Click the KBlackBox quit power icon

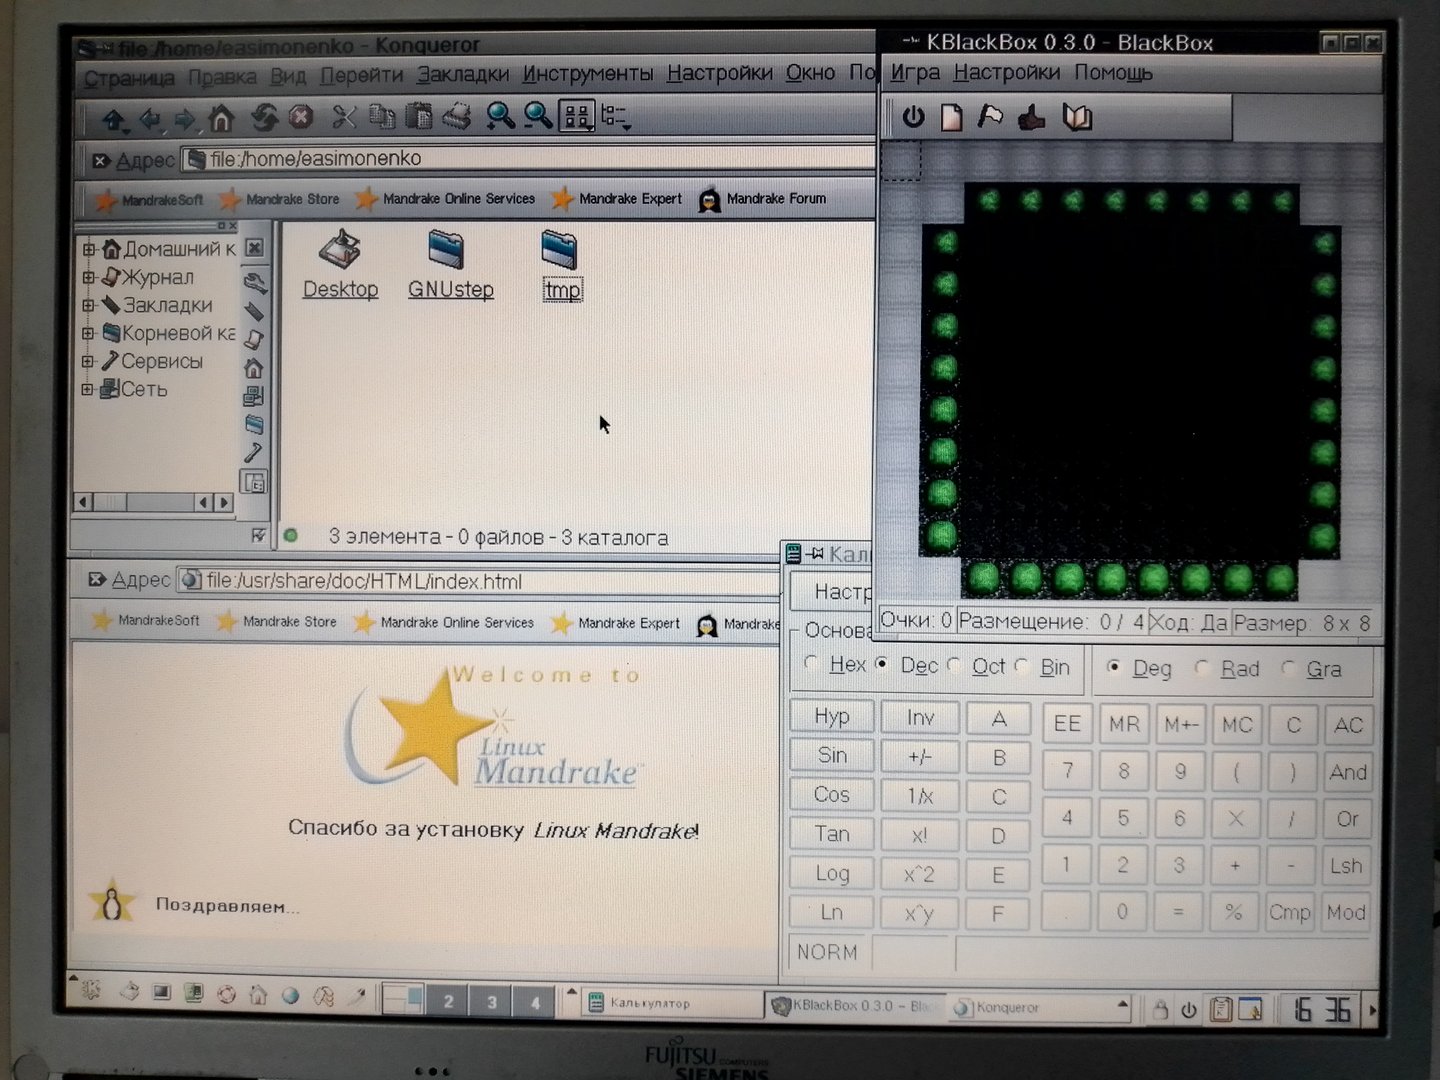click(x=913, y=117)
